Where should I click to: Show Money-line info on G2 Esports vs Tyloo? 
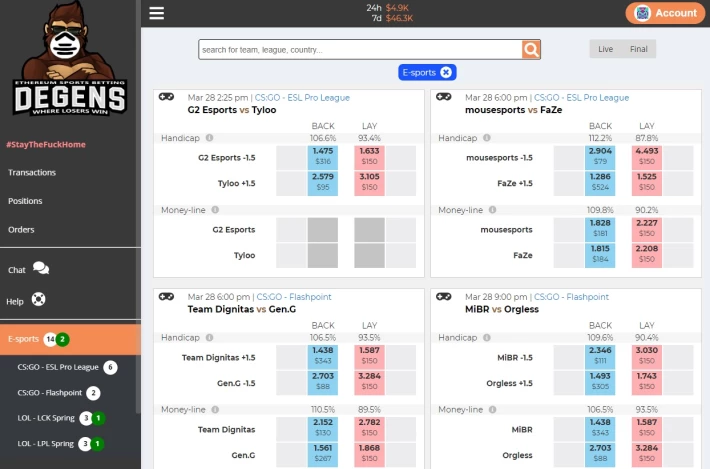[215, 210]
